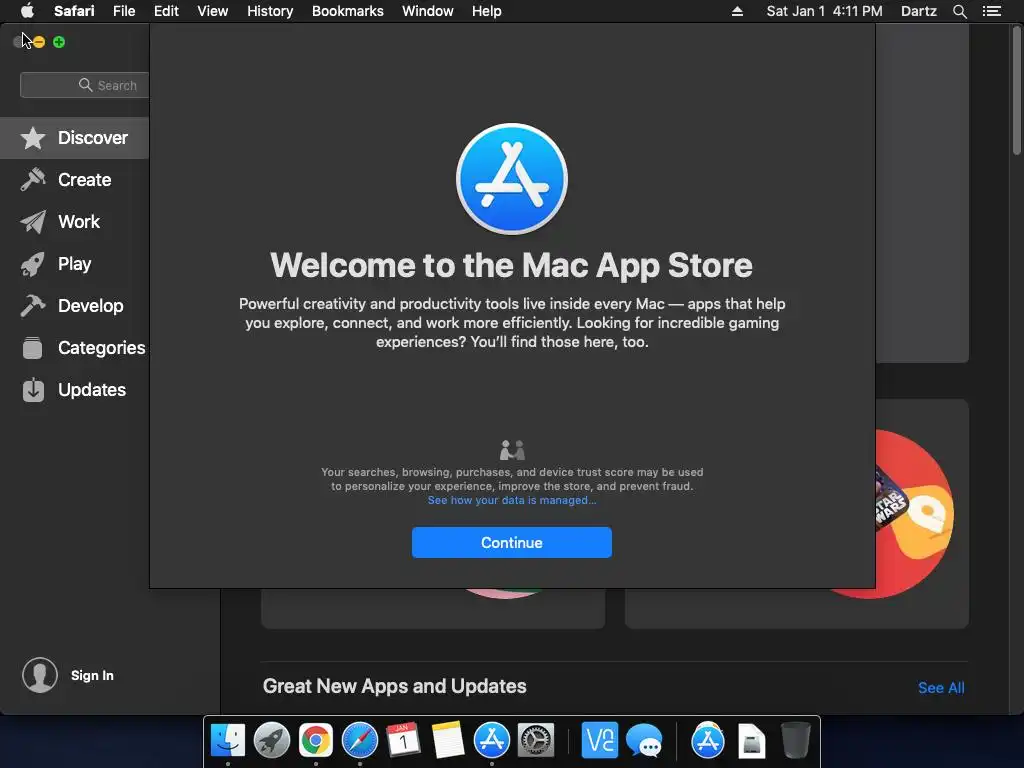Click the Play rocket icon
1024x768 pixels.
[x=33, y=264]
